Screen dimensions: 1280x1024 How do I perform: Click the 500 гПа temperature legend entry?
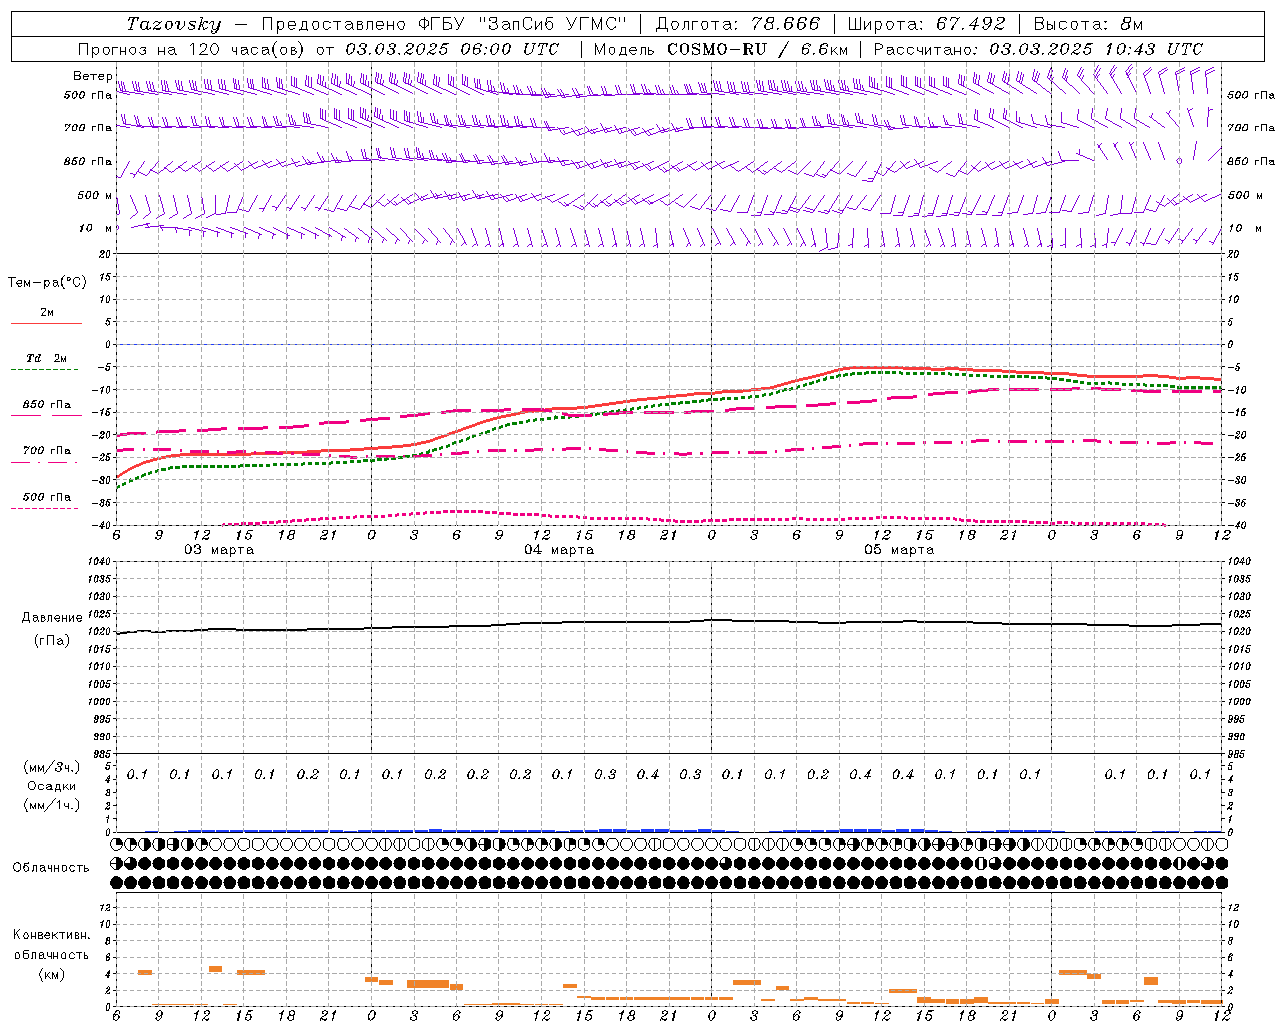coord(46,497)
